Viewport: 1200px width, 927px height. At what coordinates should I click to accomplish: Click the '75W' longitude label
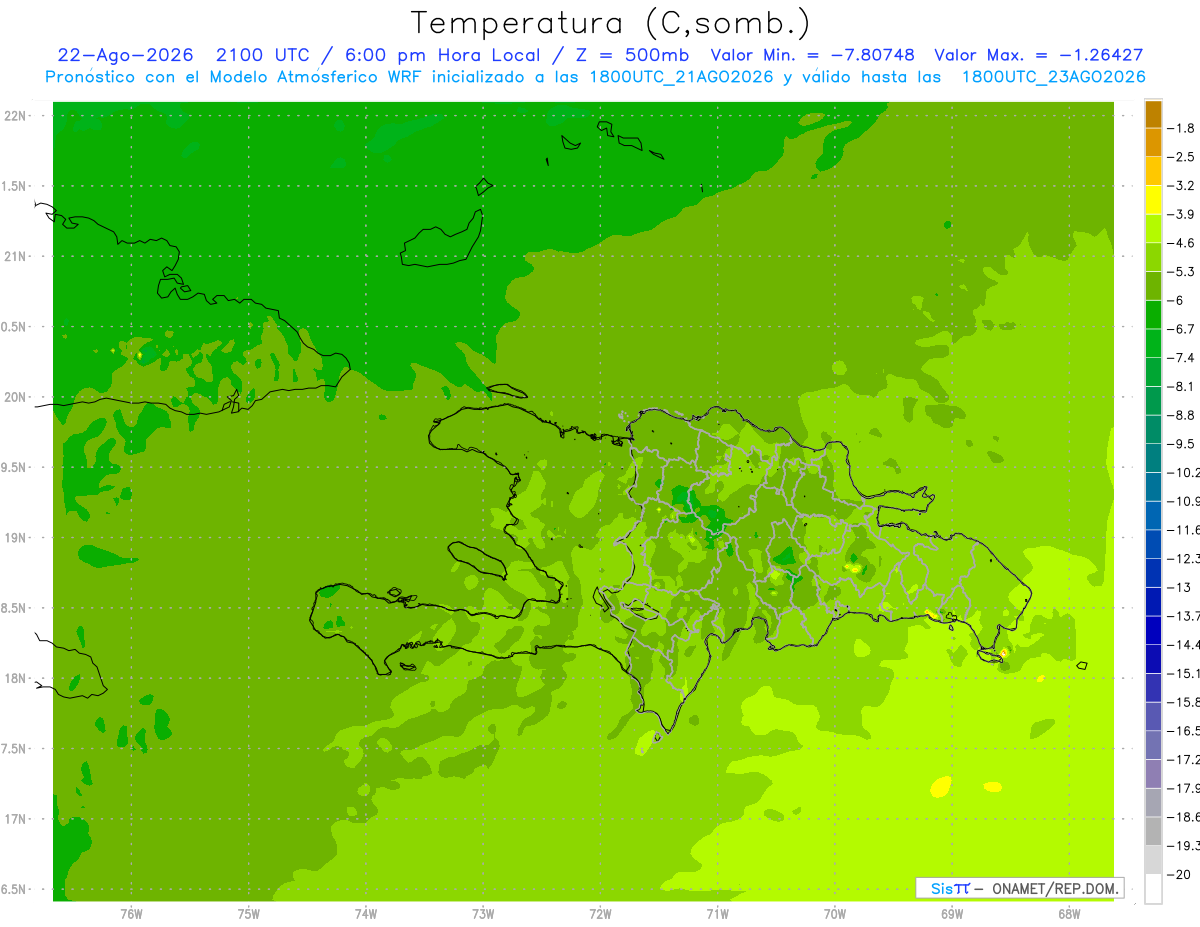pos(249,914)
